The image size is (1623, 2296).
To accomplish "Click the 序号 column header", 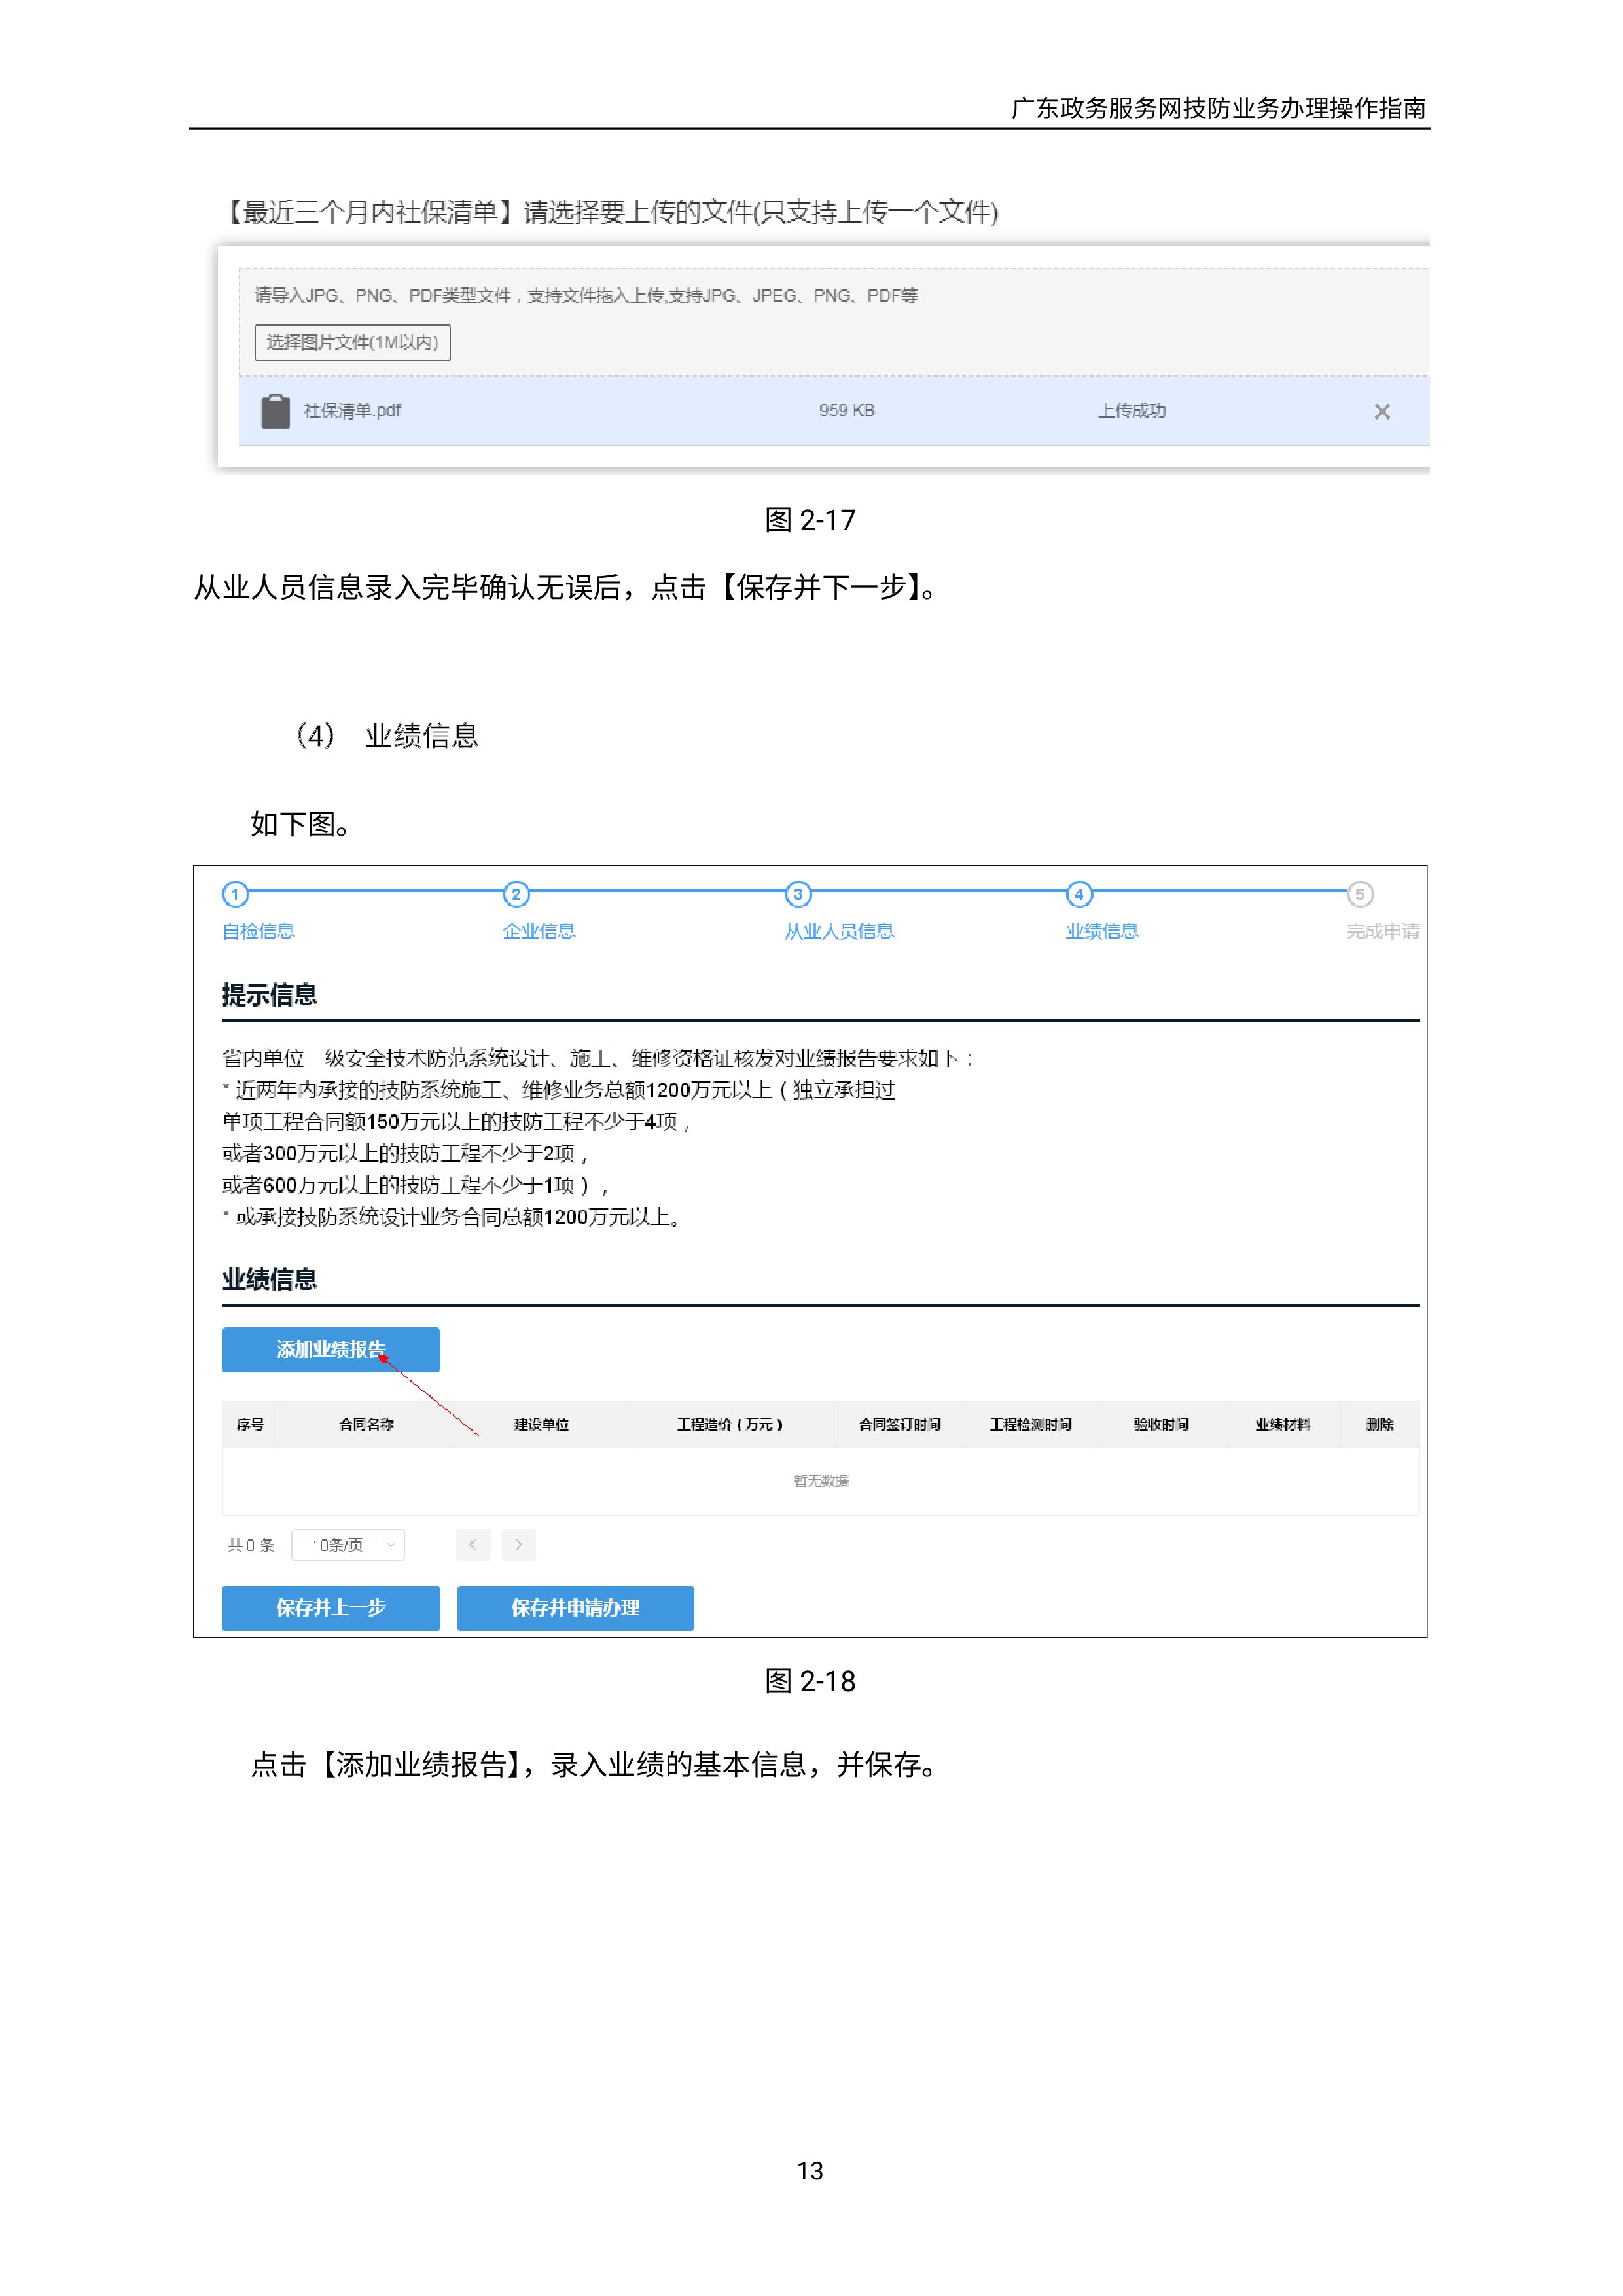I will click(x=250, y=1424).
